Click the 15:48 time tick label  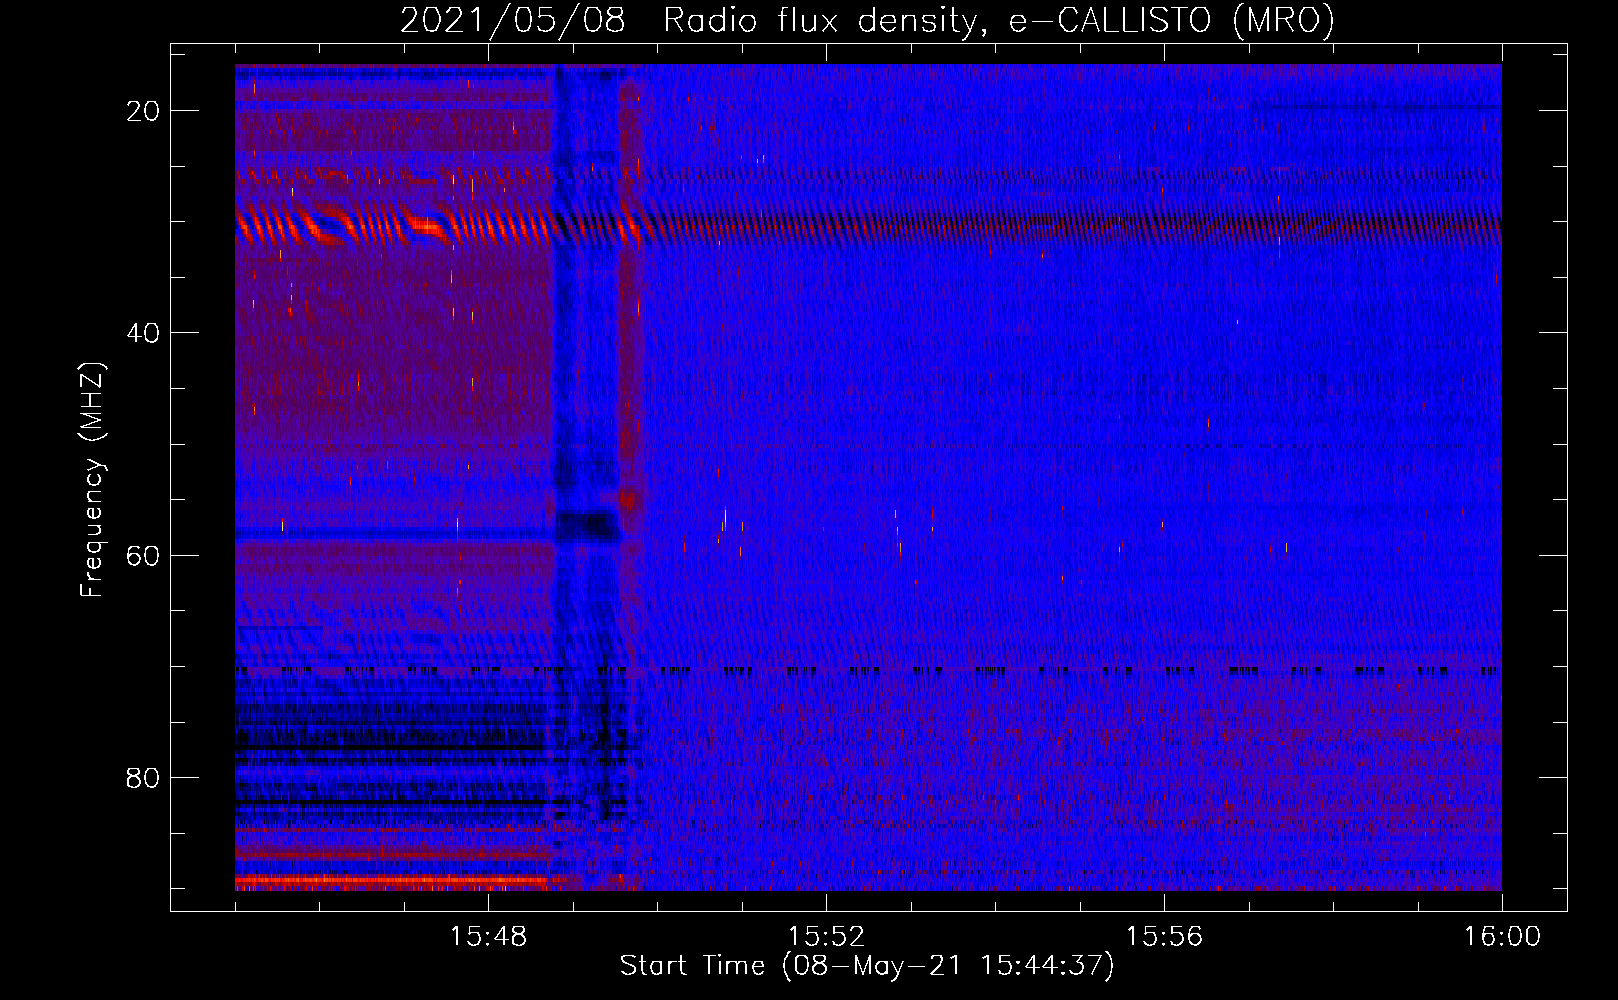pos(488,937)
